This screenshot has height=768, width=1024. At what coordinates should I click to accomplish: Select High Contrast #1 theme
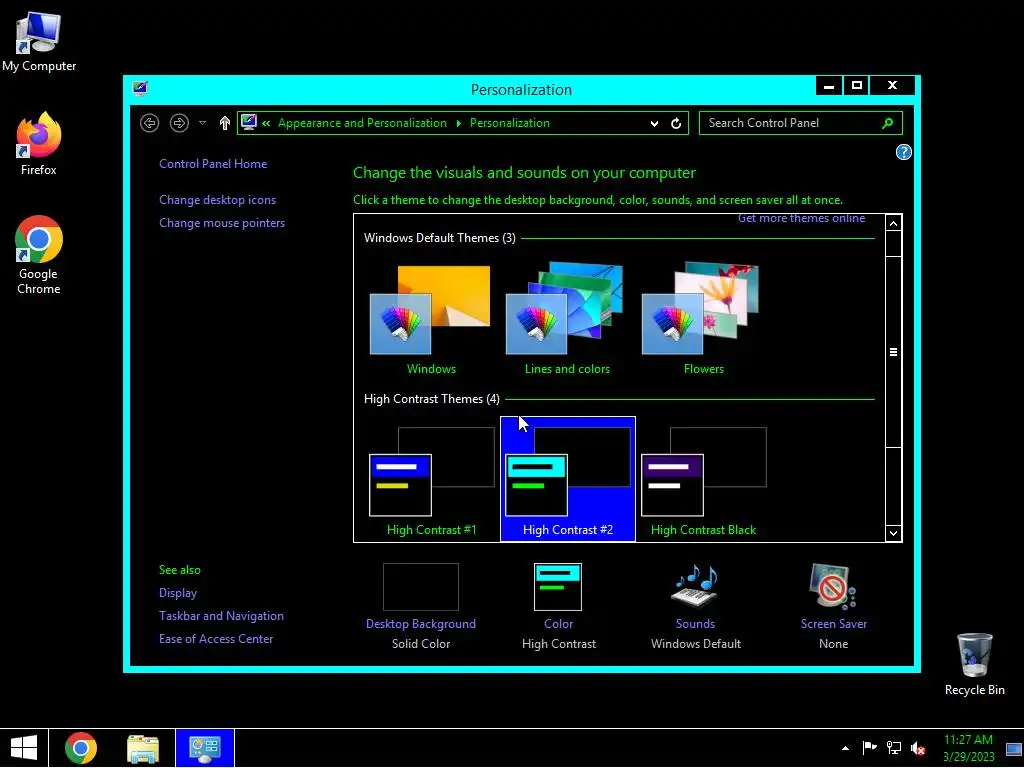point(432,479)
